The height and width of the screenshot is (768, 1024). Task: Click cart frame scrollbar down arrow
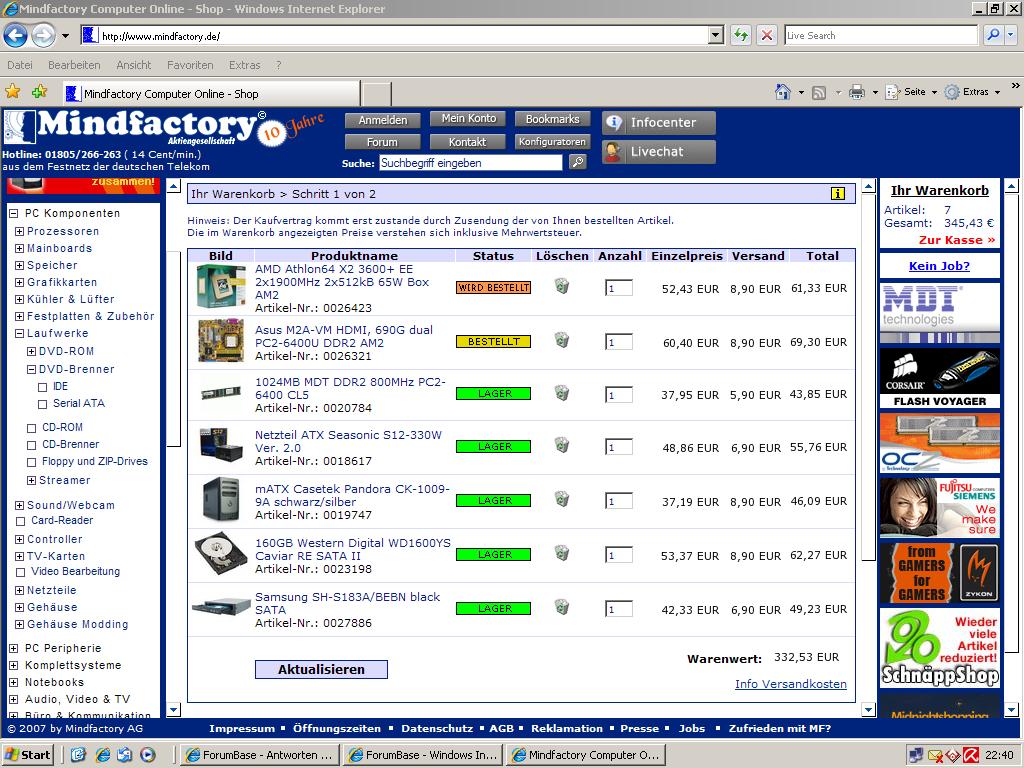[868, 710]
